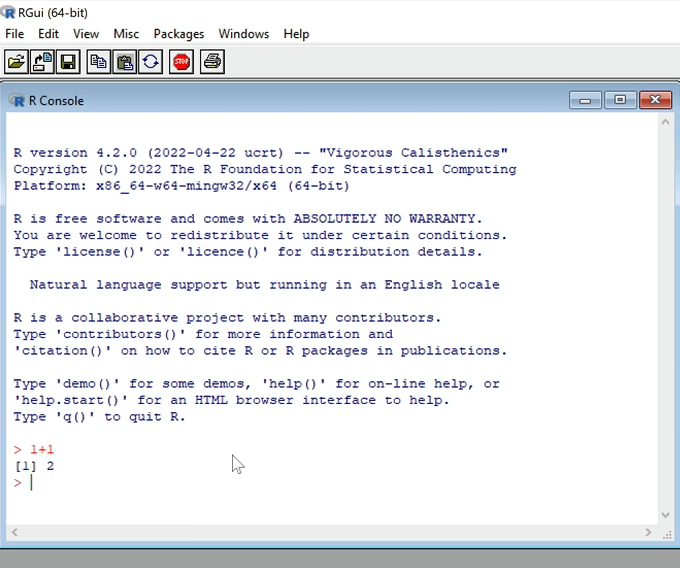
Task: Open the View menu
Action: tap(86, 34)
